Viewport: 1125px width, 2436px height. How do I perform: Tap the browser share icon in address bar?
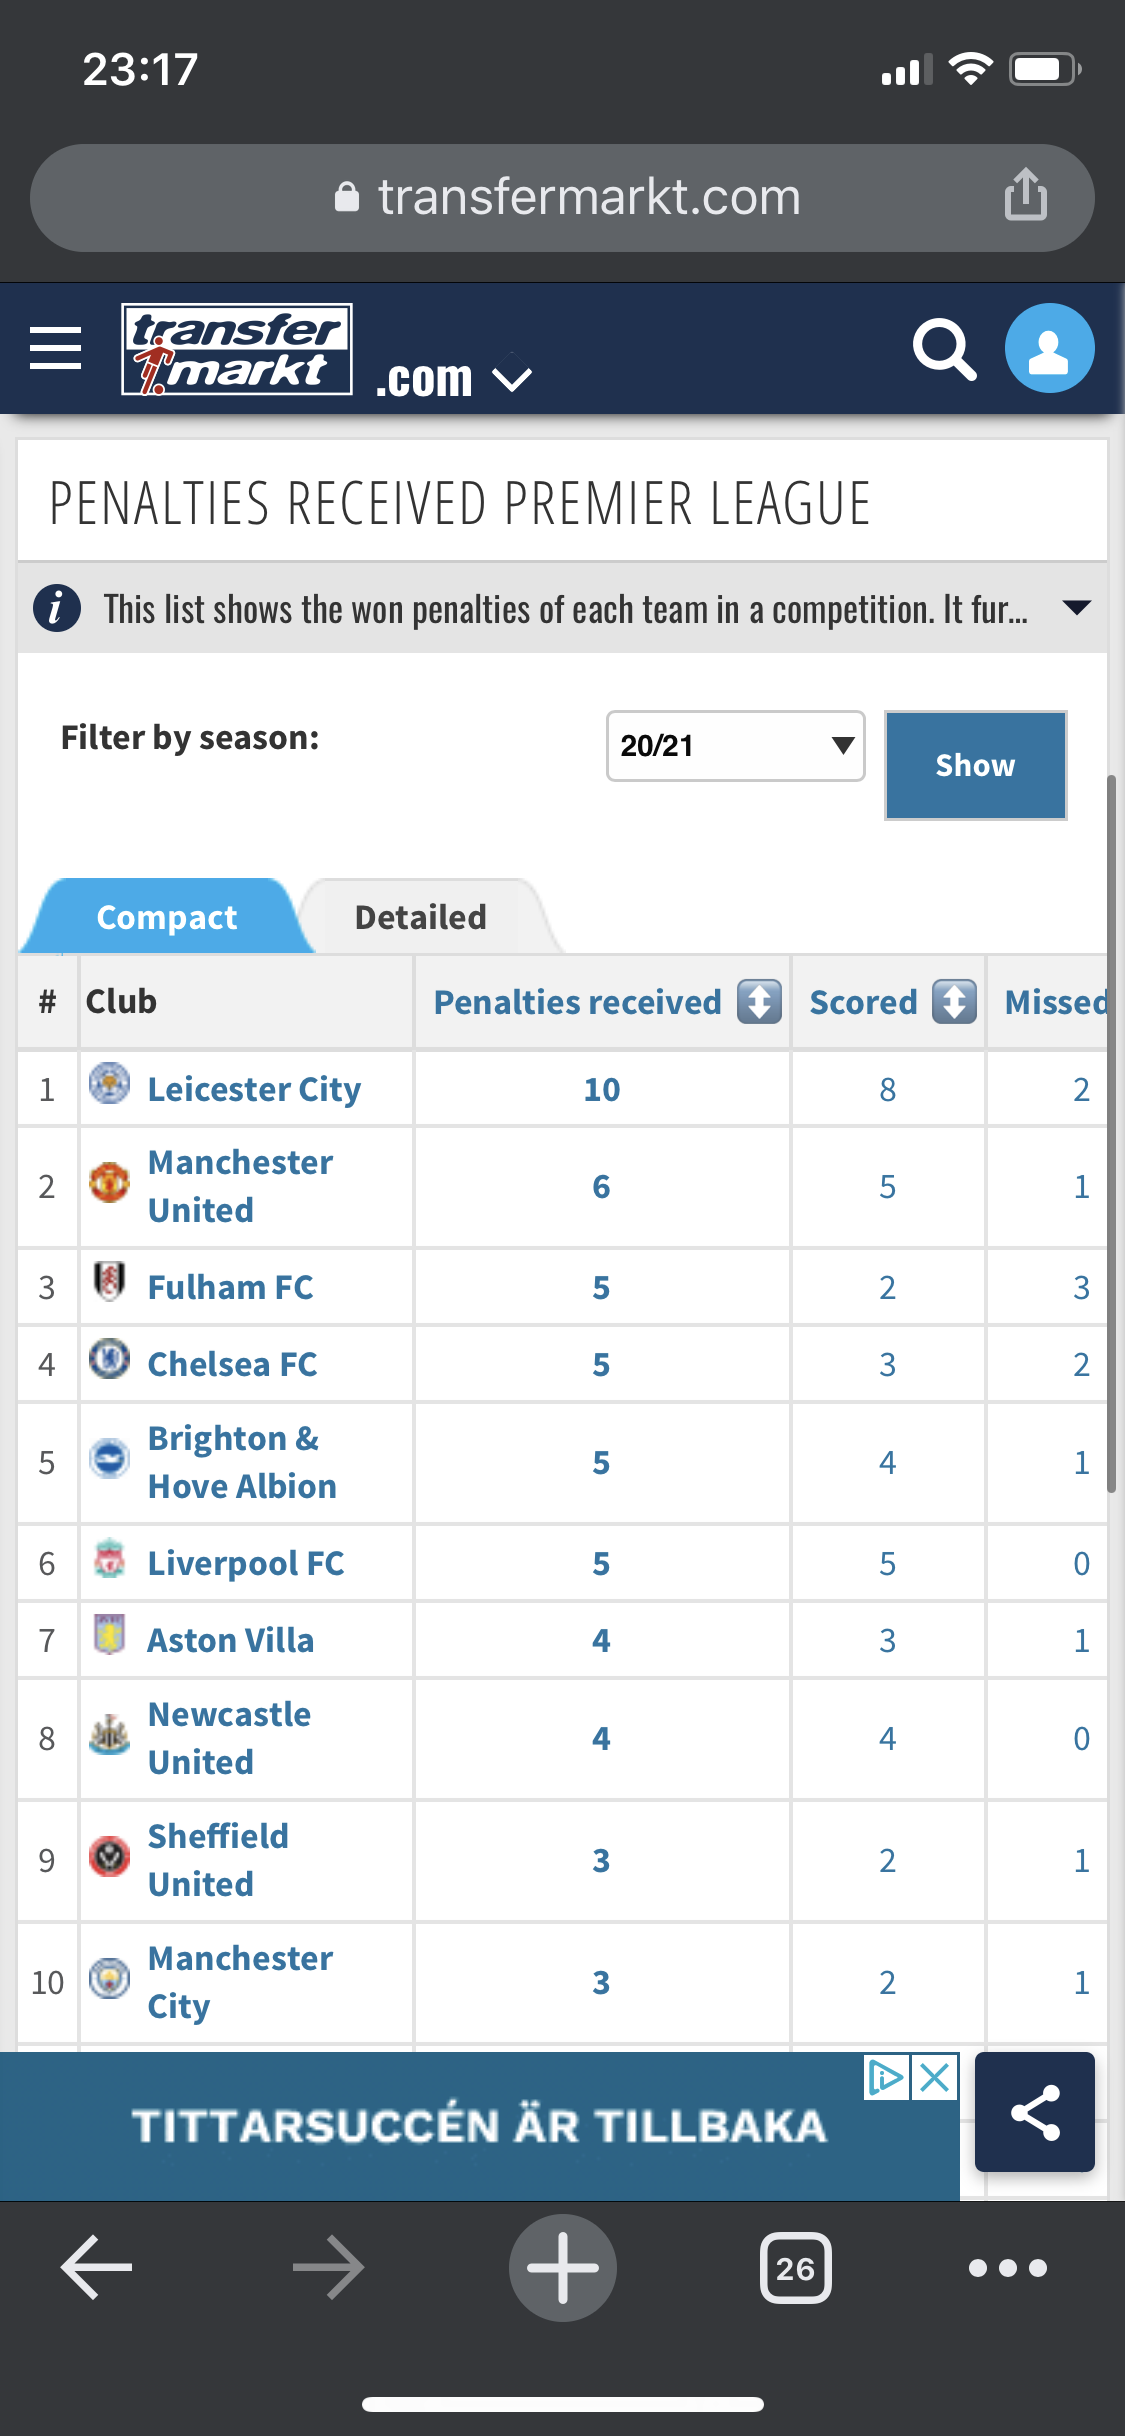(1025, 195)
